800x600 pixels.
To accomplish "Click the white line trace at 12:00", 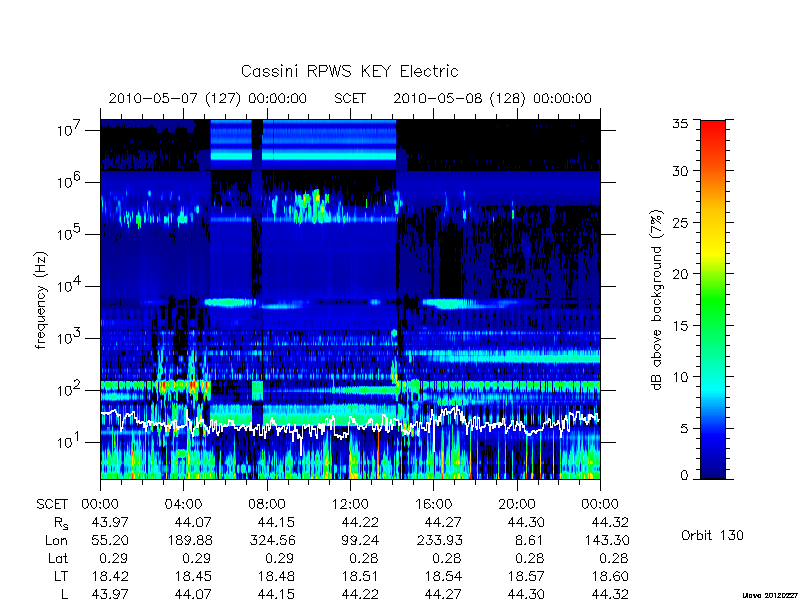I will click(x=350, y=421).
